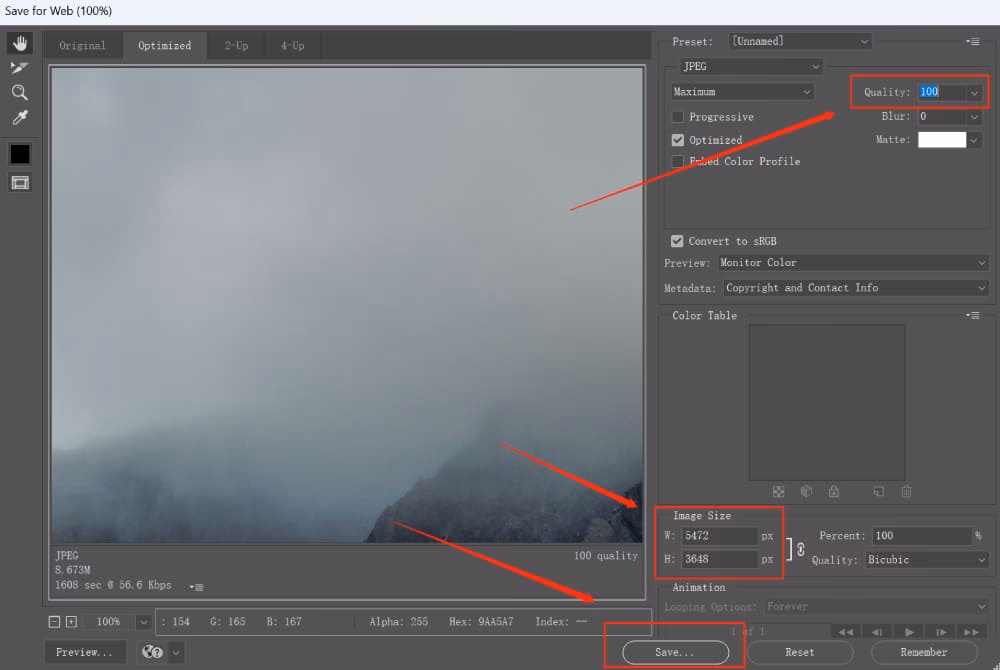Image resolution: width=1000 pixels, height=670 pixels.
Task: Open the browser preview icon with question mark
Action: coord(153,652)
